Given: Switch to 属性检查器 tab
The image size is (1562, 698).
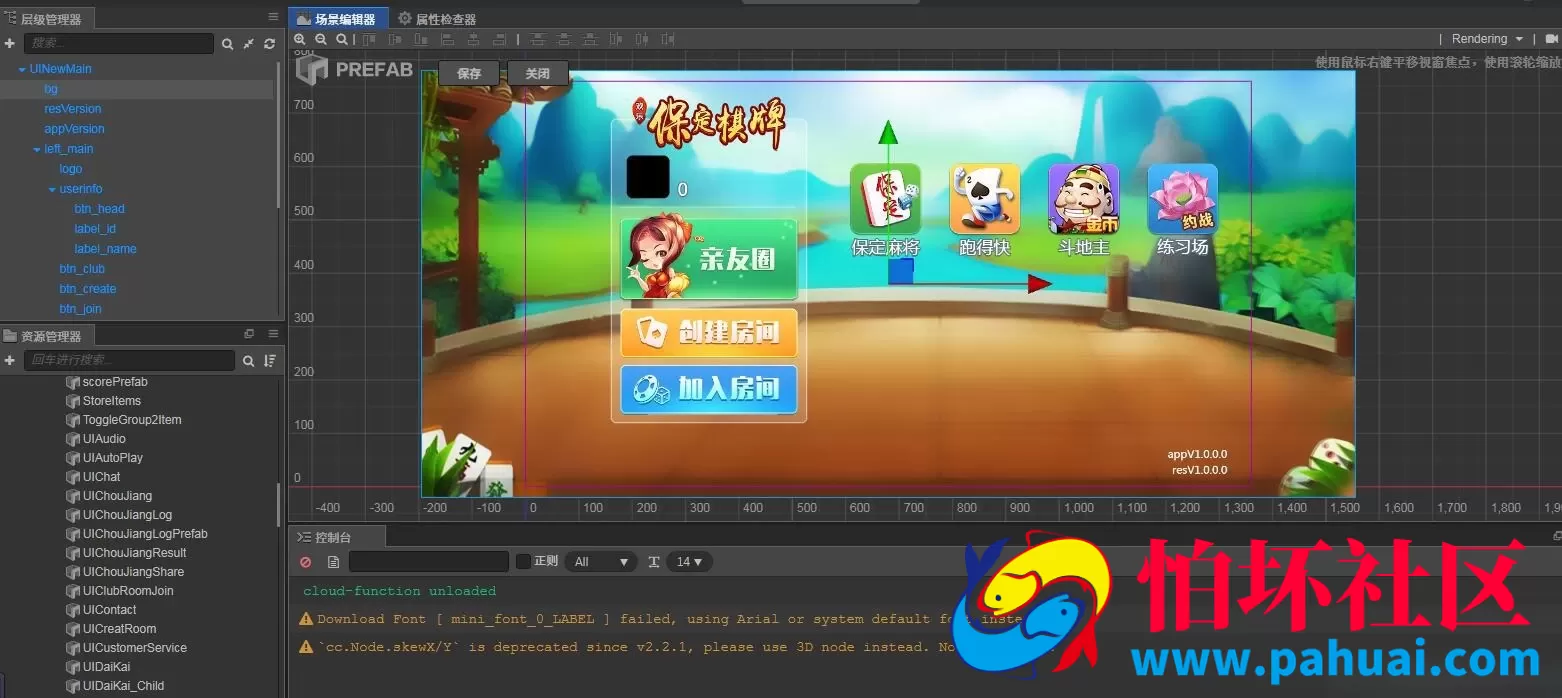Looking at the screenshot, I should 437,18.
